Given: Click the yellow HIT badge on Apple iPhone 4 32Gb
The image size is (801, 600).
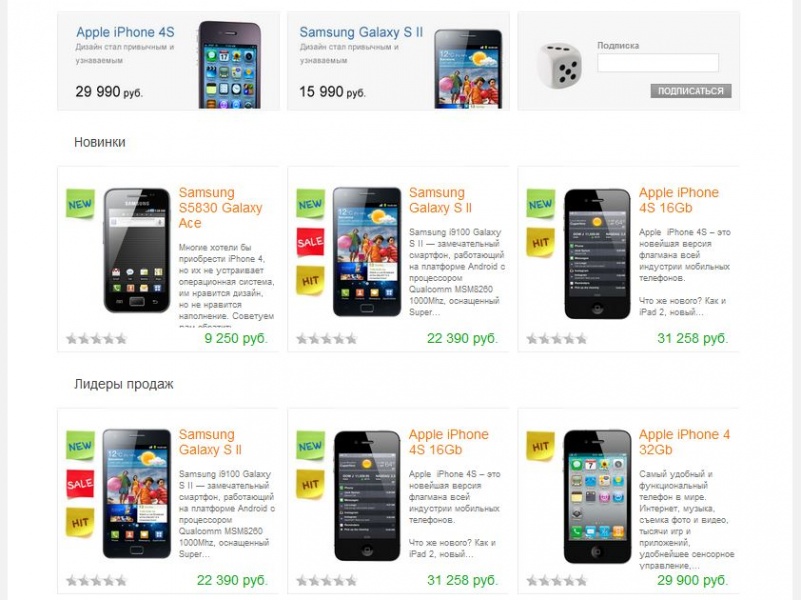Looking at the screenshot, I should tap(540, 446).
